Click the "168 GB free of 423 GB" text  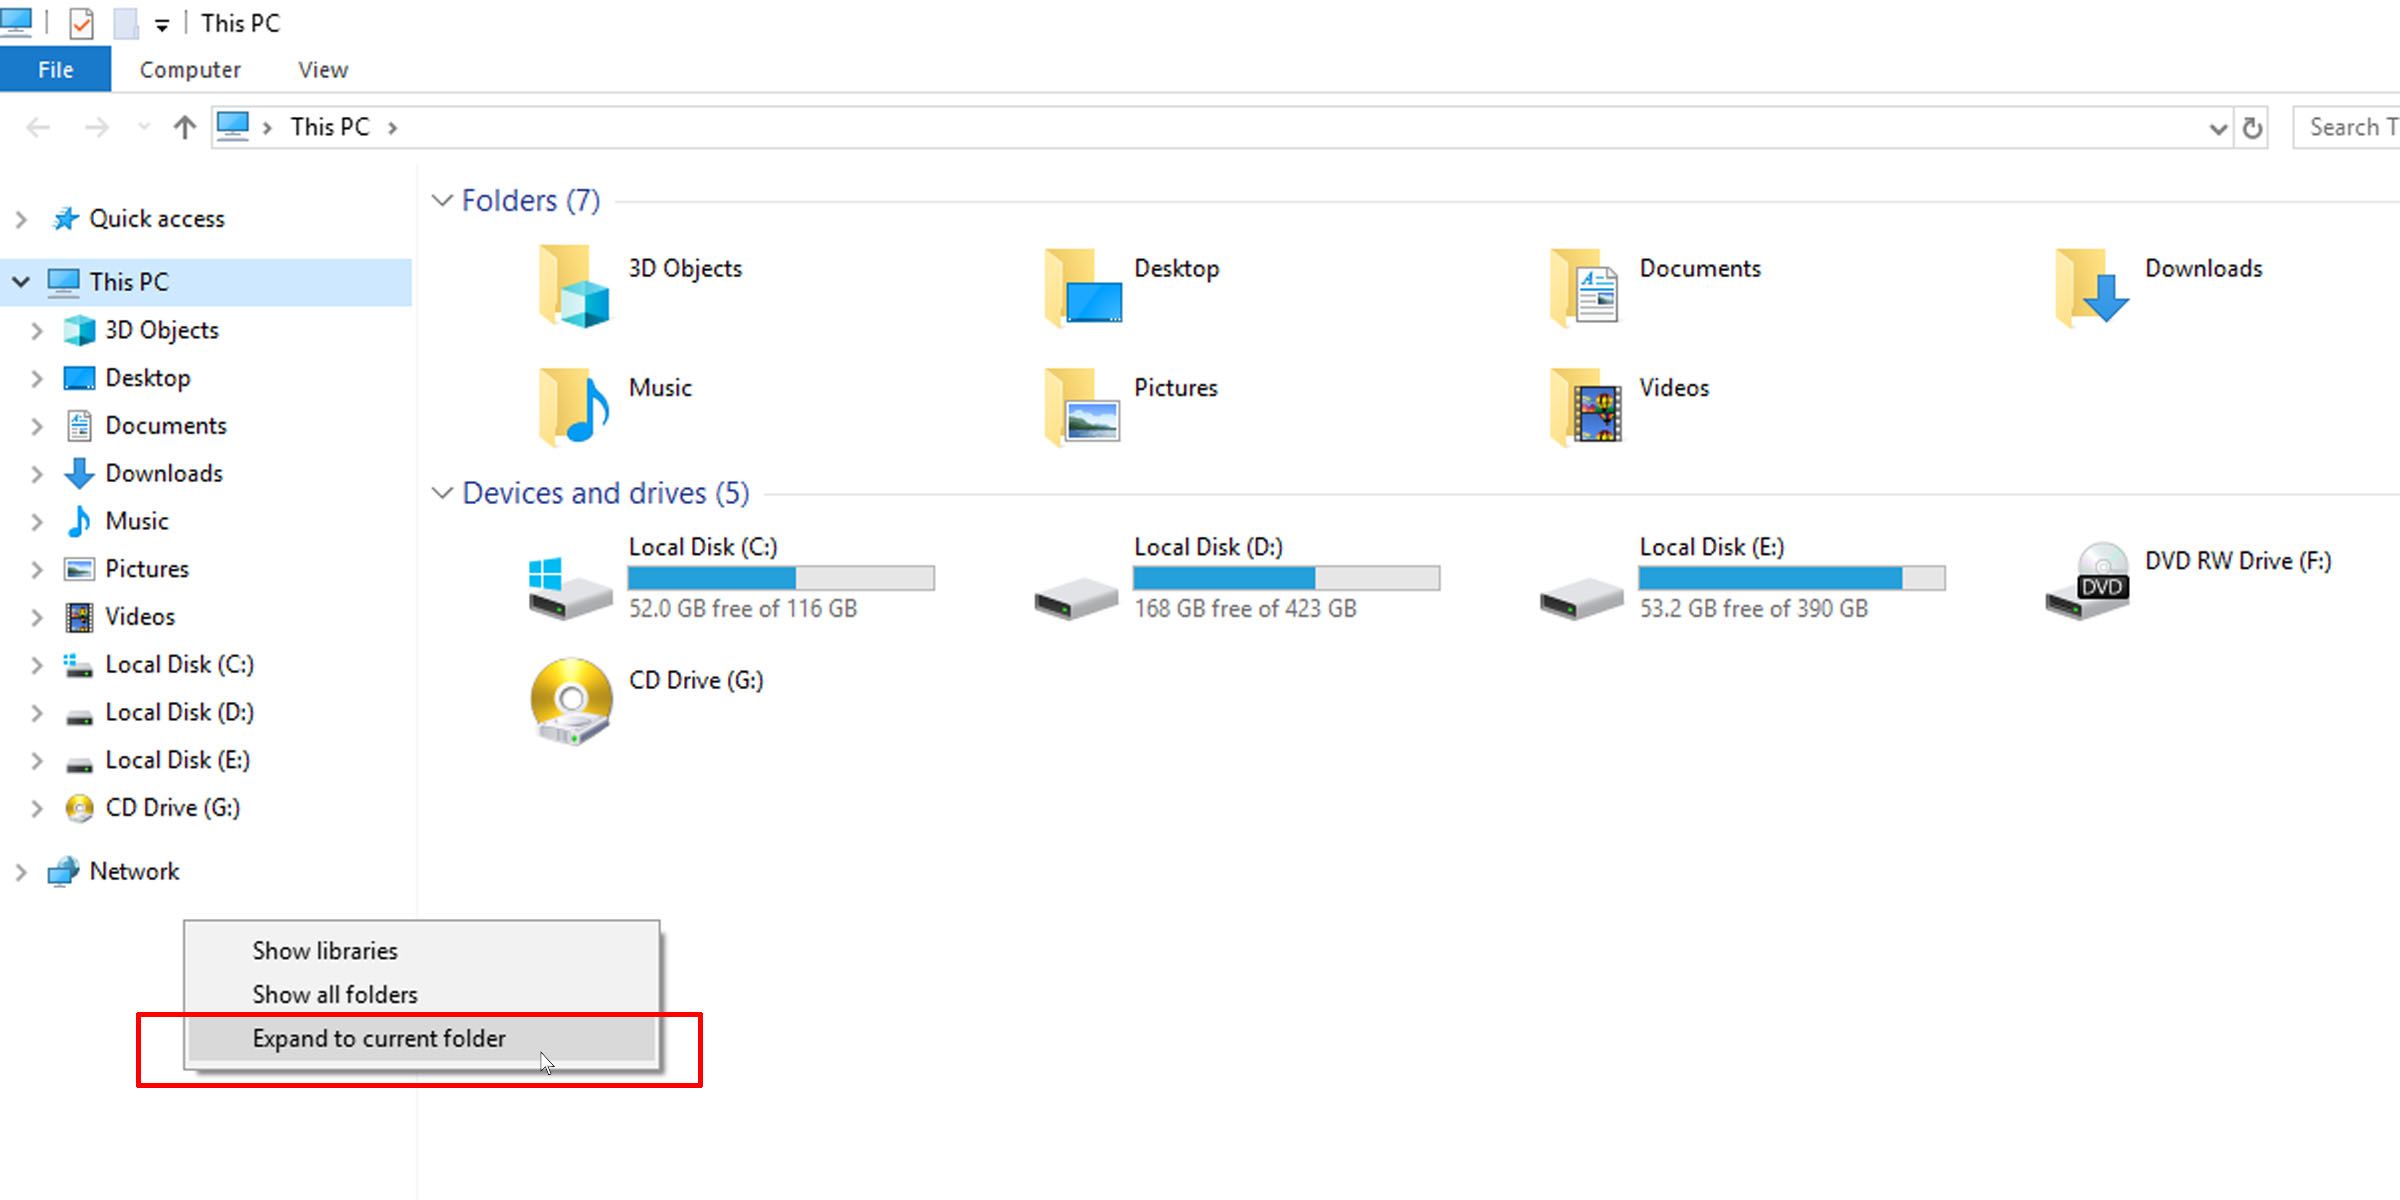[1245, 609]
